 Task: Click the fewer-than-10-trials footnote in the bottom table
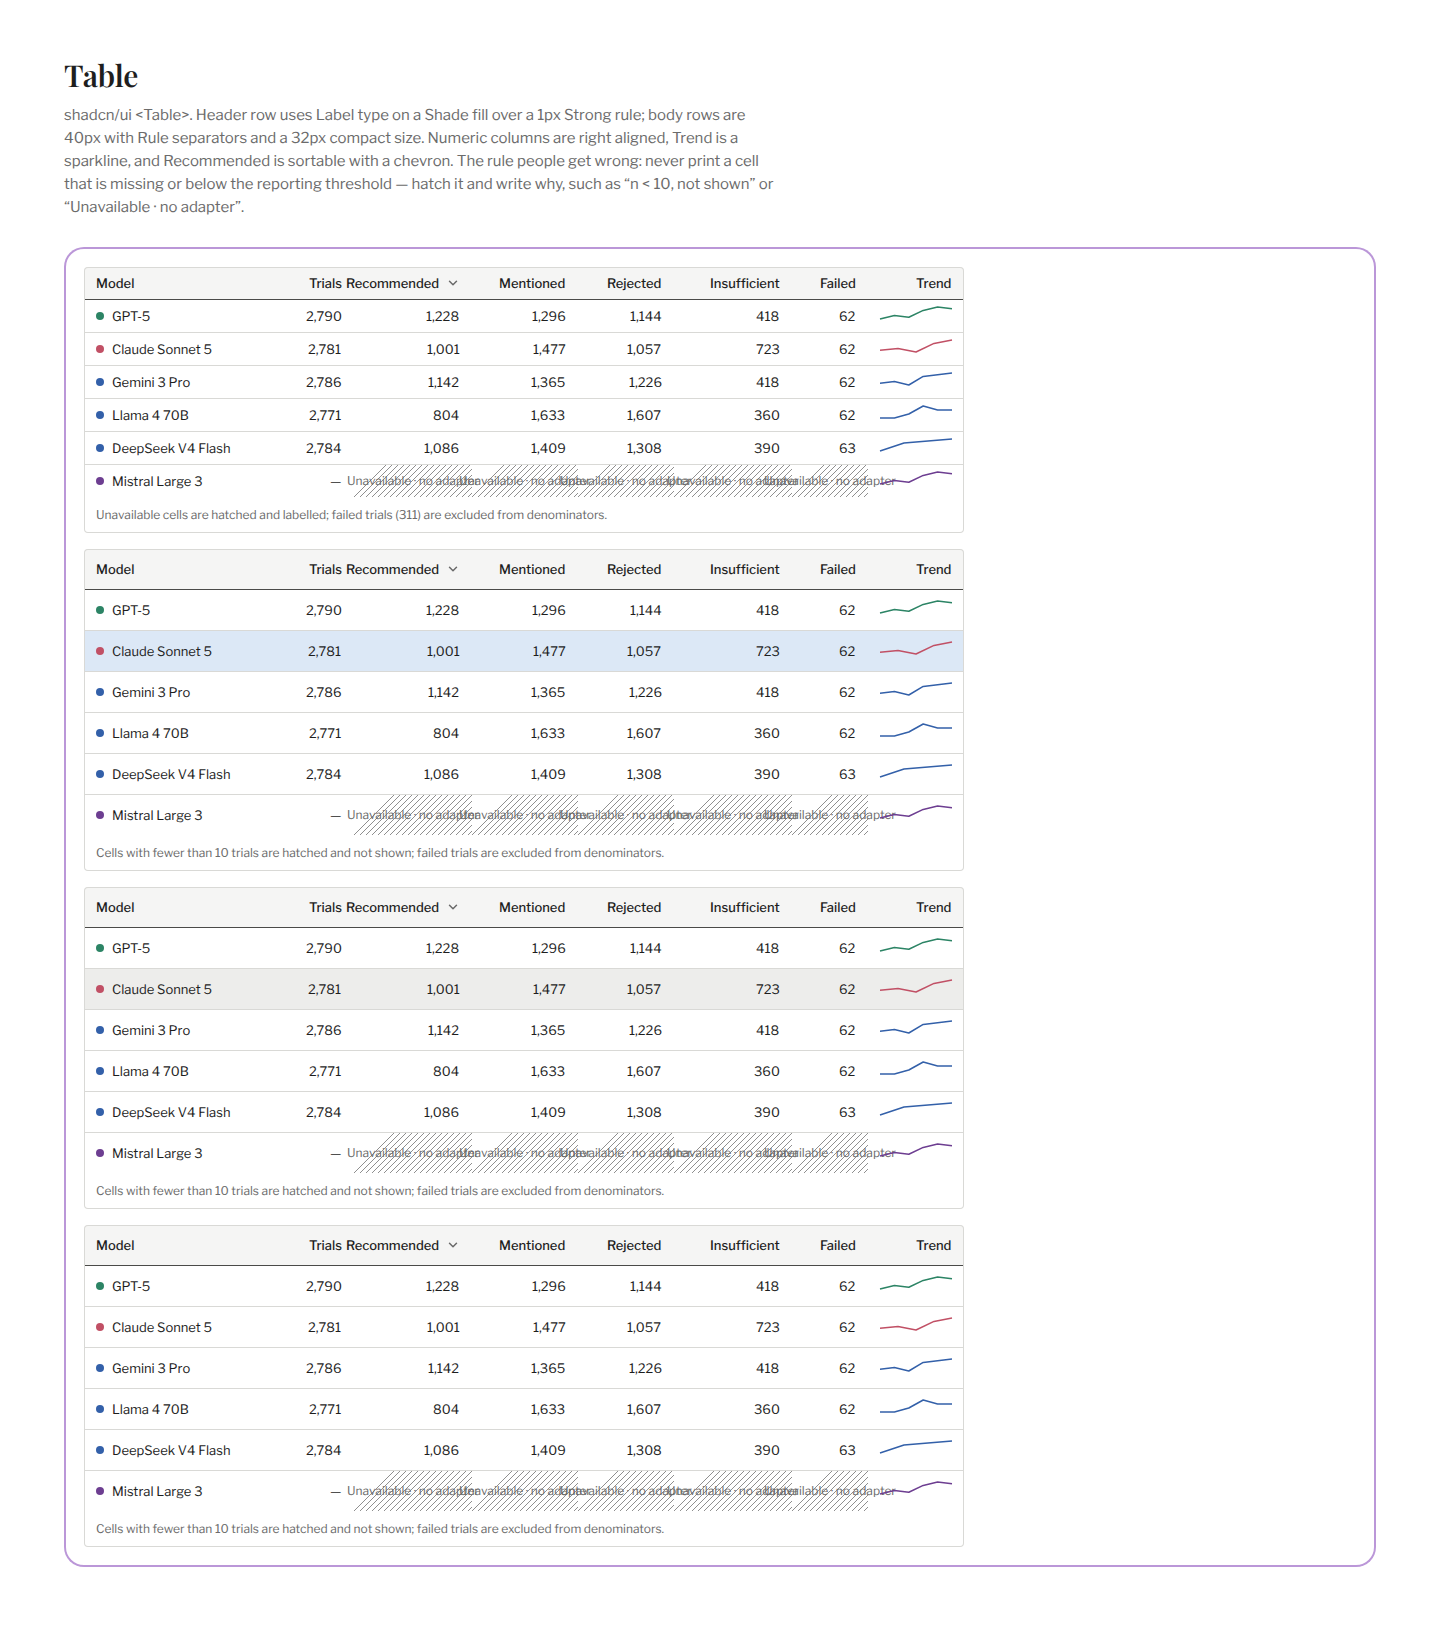[380, 1529]
